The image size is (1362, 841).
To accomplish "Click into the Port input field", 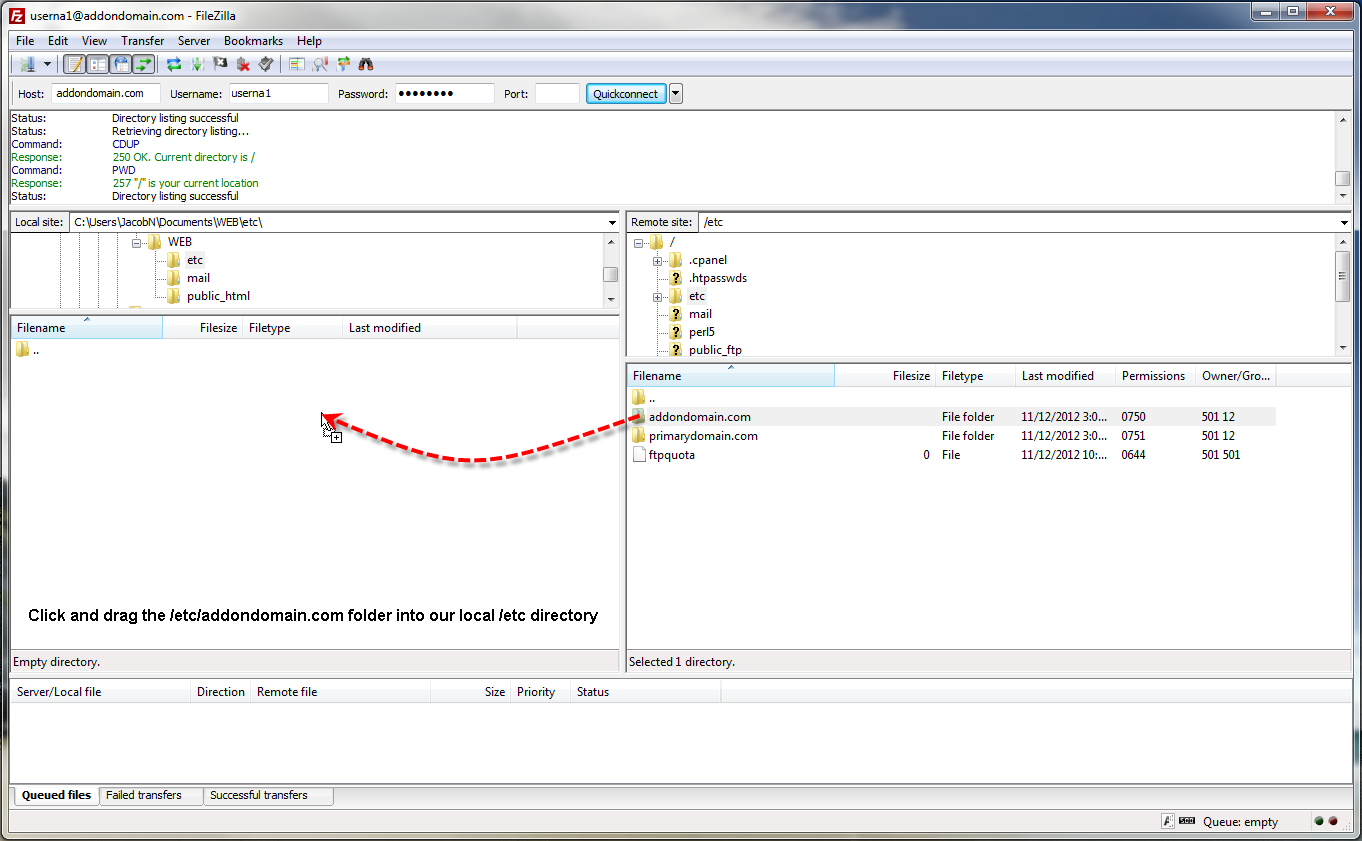I will pos(557,94).
